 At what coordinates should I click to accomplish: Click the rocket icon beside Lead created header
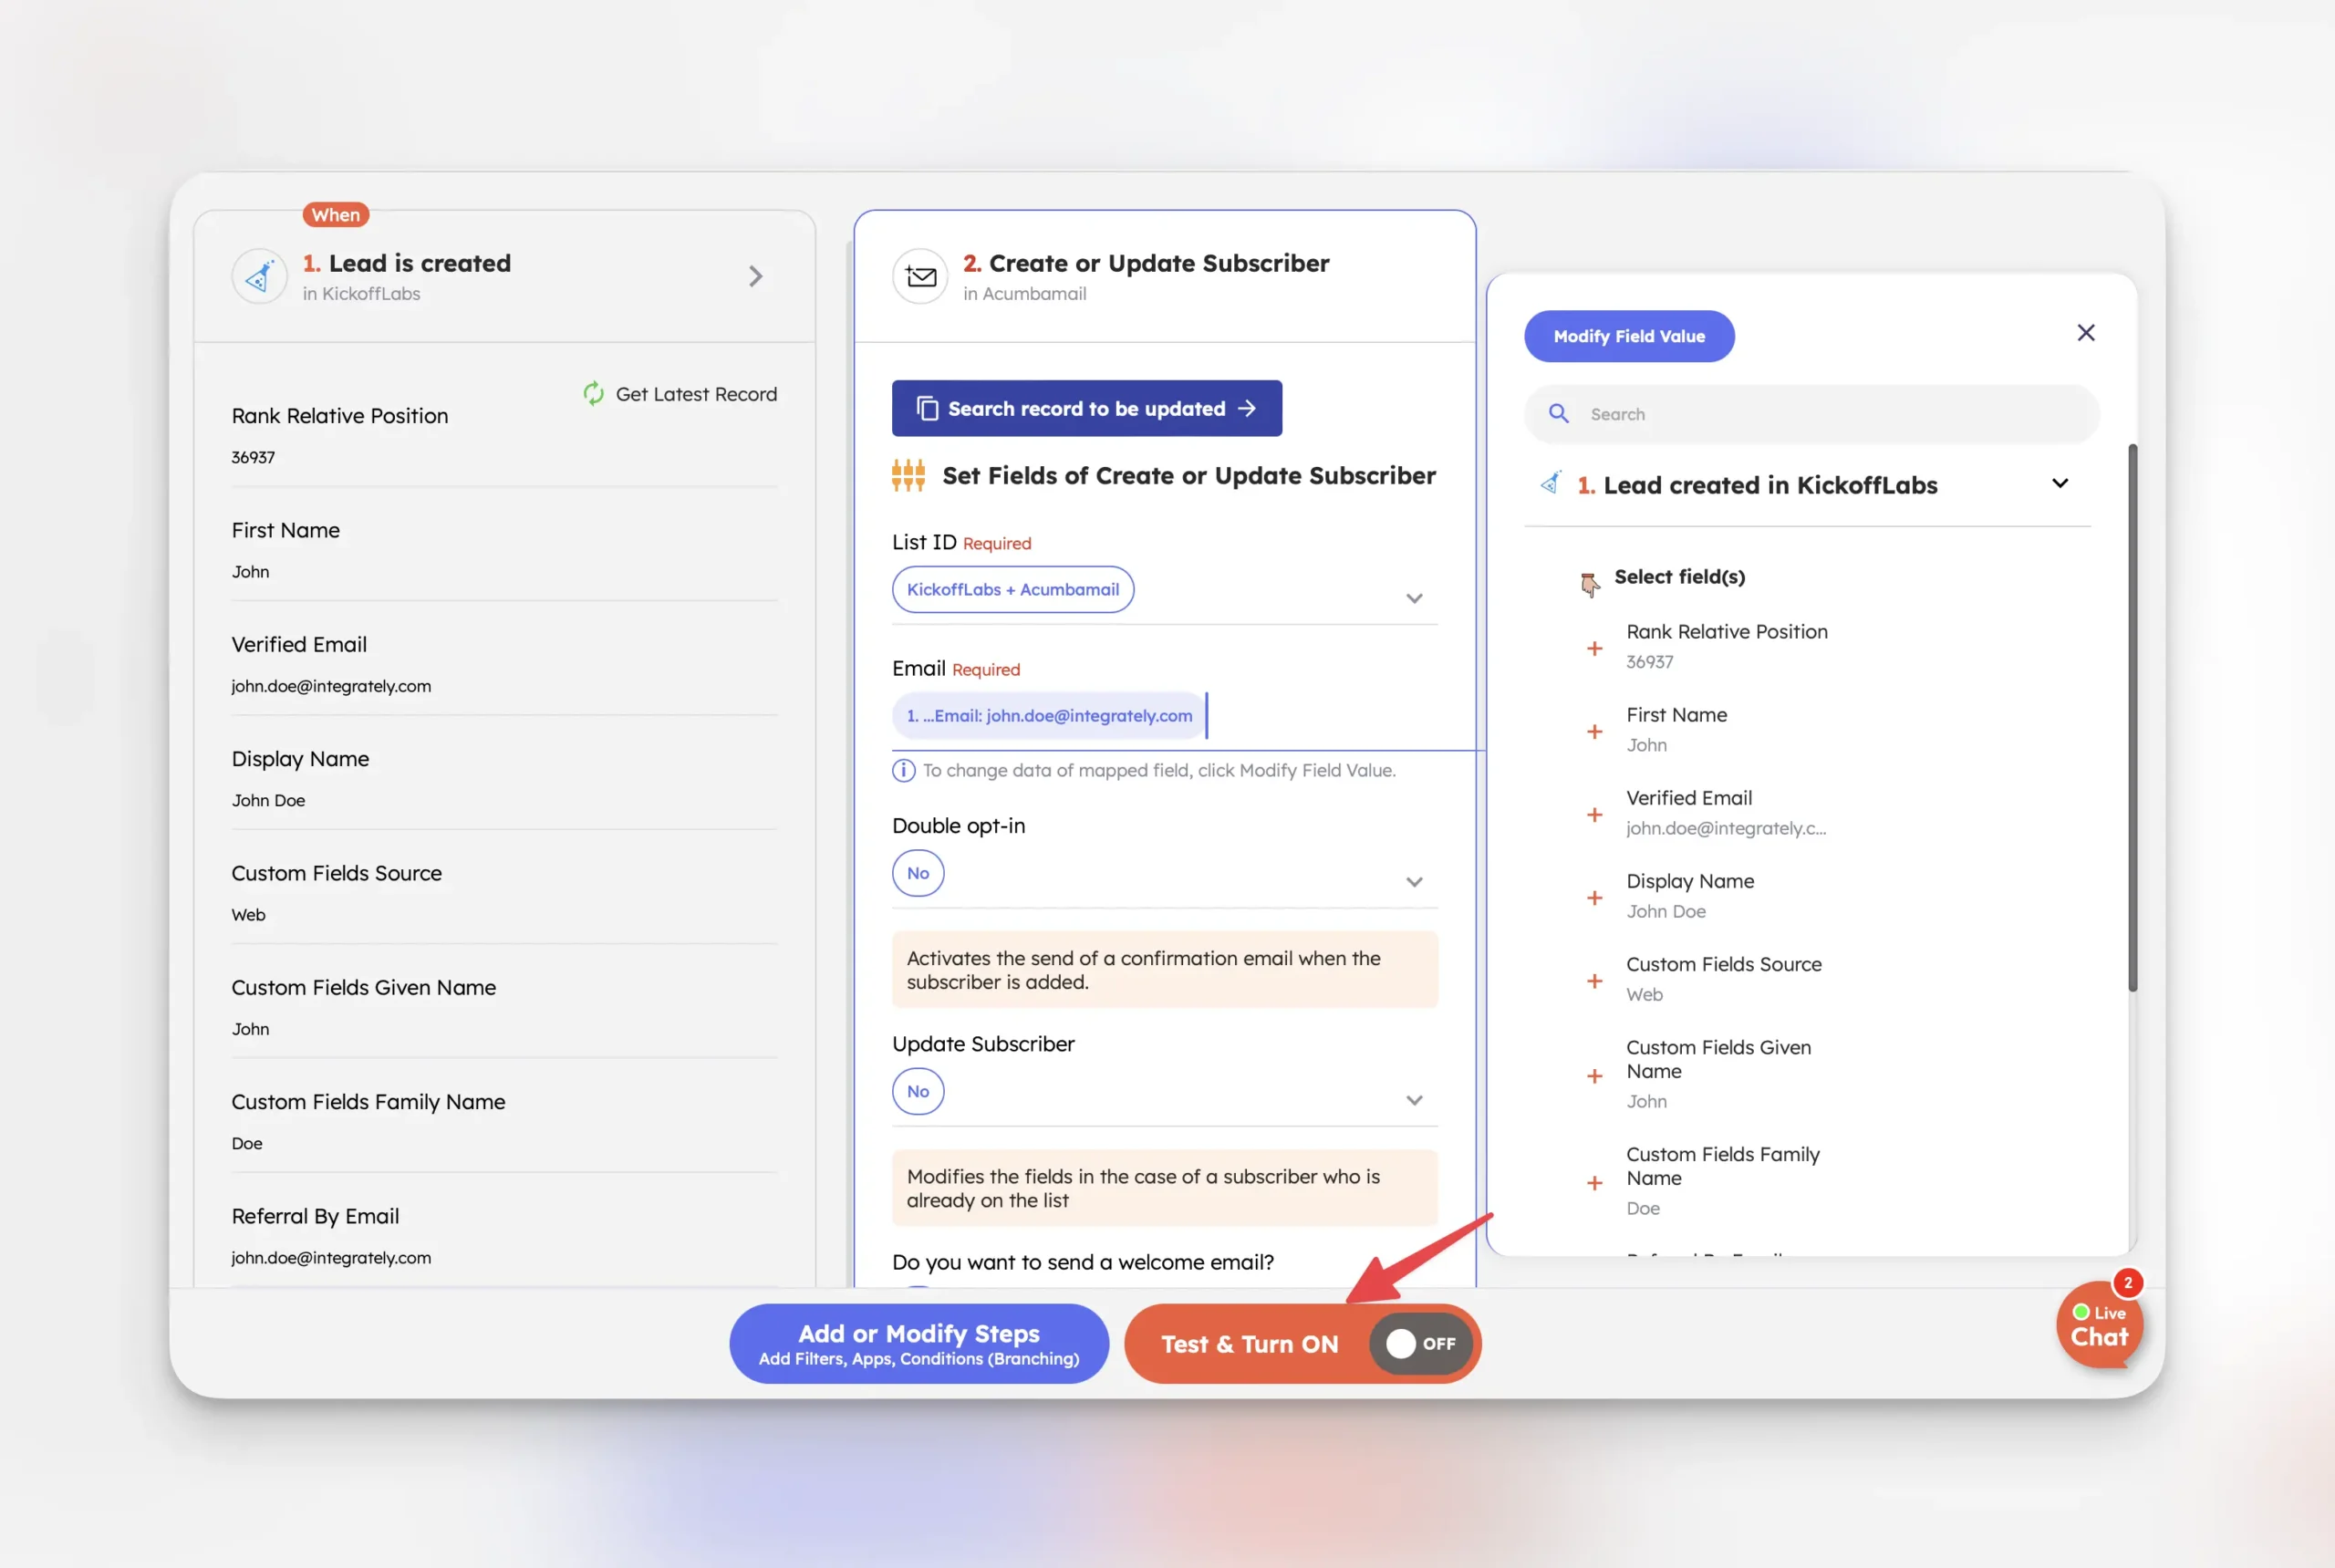[x=1551, y=484]
